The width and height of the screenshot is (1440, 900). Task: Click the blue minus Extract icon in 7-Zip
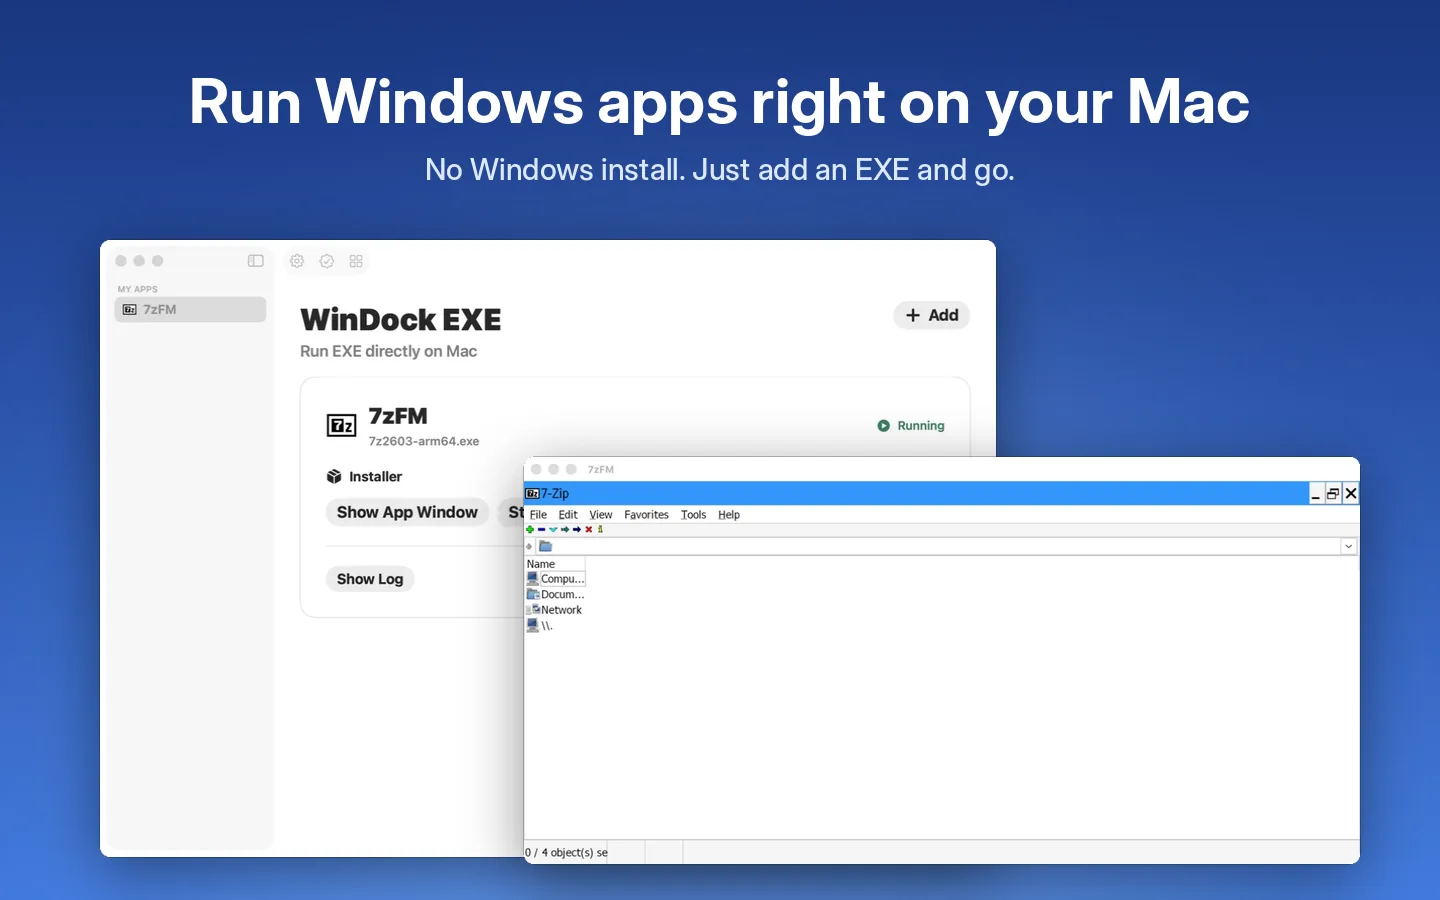pos(542,530)
